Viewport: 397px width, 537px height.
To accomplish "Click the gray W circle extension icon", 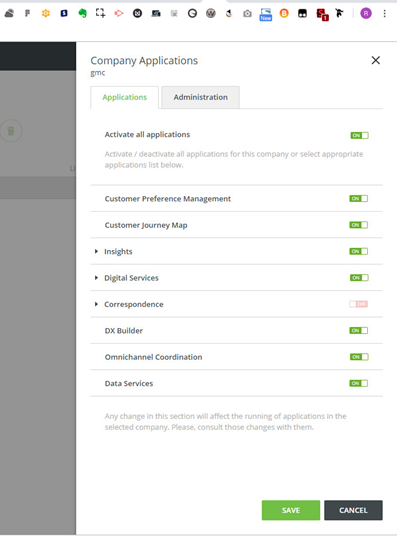I will pos(211,13).
